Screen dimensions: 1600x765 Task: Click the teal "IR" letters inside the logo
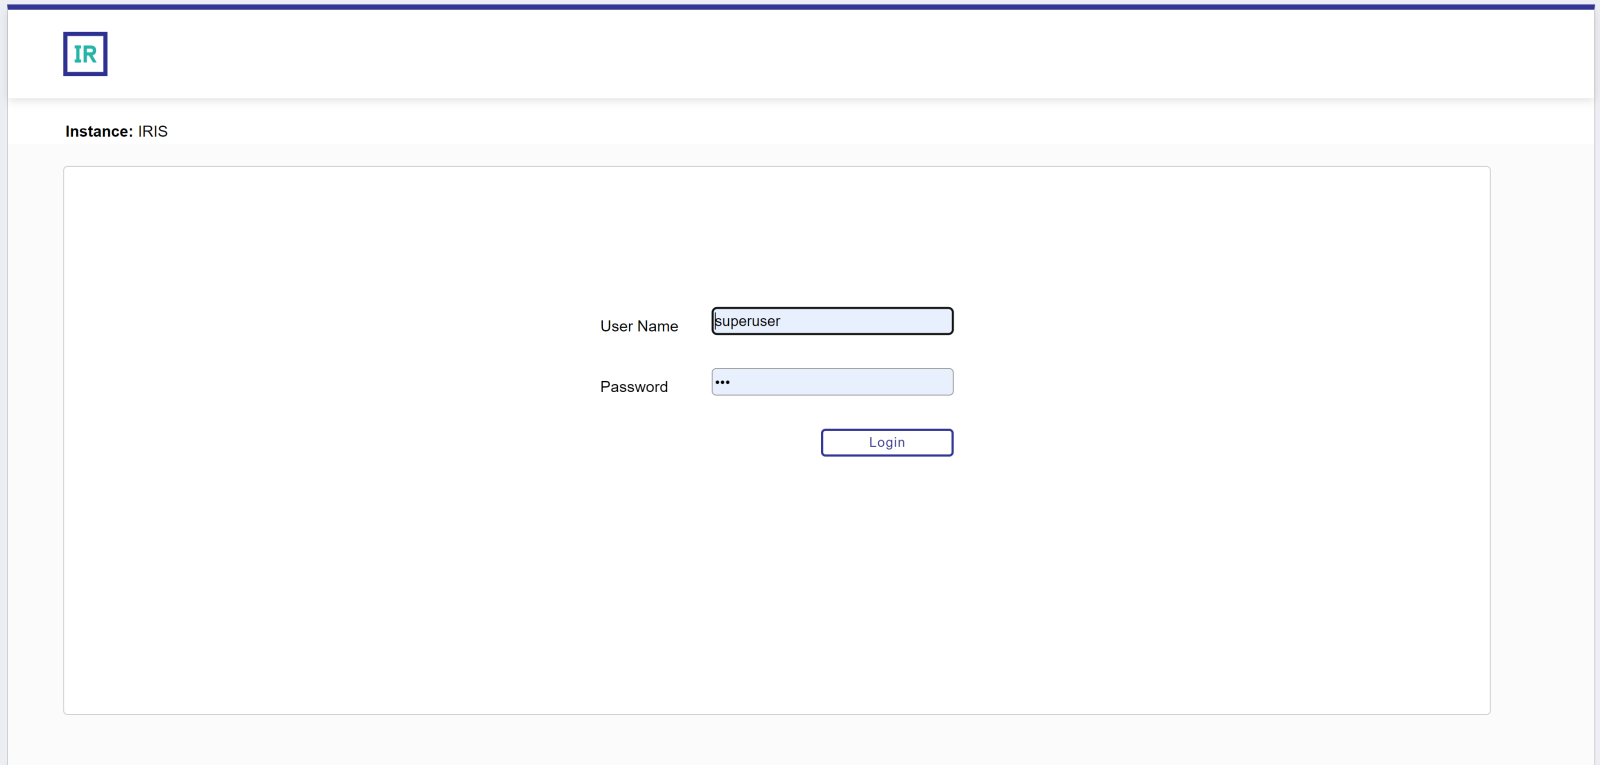(85, 55)
